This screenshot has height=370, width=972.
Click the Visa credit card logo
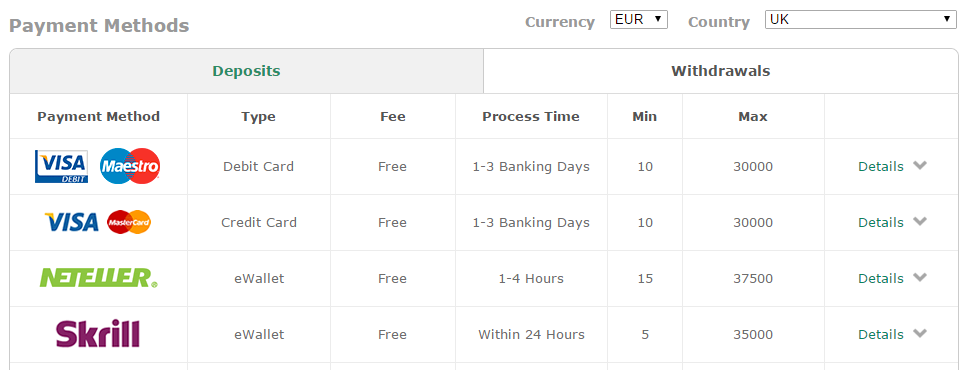point(72,222)
